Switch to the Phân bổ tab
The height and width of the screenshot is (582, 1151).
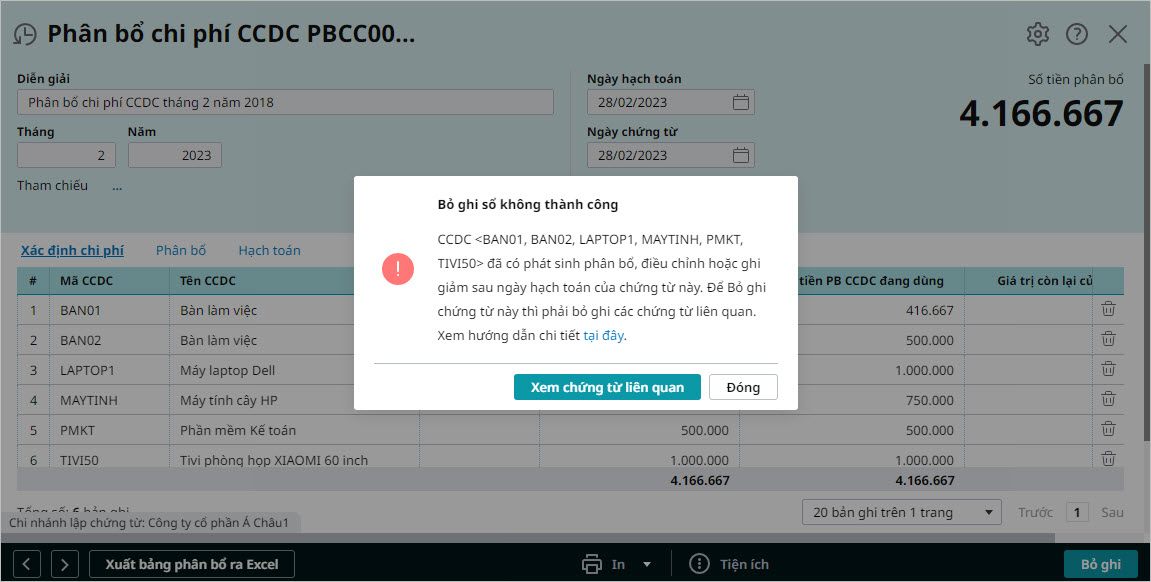(181, 250)
